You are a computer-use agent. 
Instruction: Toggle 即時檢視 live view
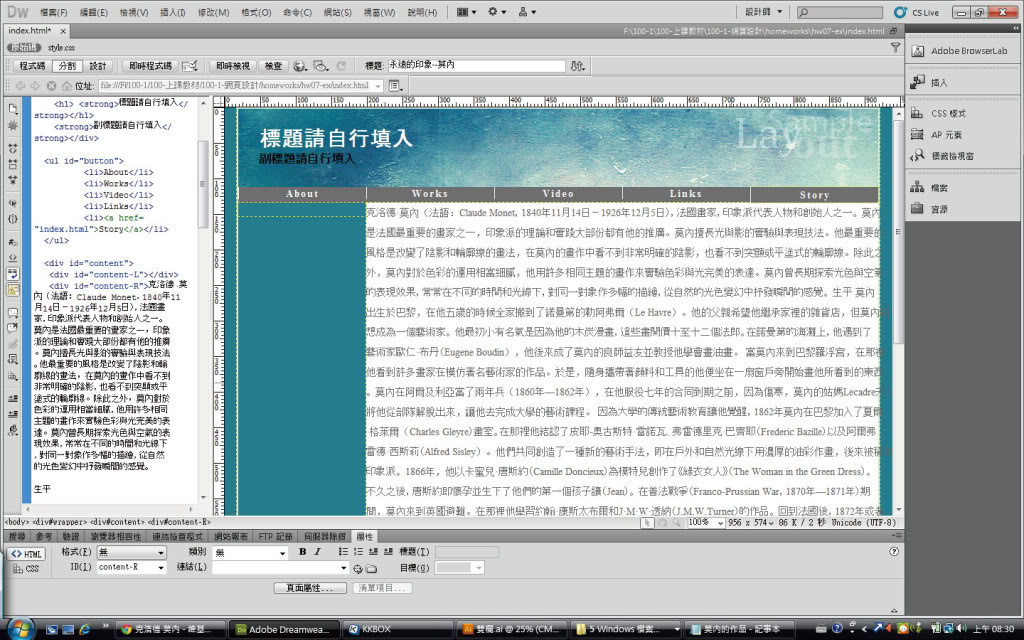(x=233, y=66)
